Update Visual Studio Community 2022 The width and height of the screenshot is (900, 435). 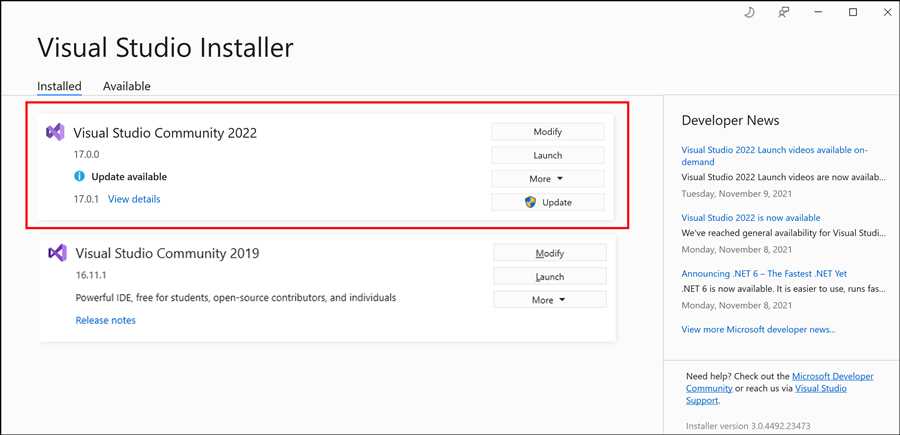click(548, 202)
